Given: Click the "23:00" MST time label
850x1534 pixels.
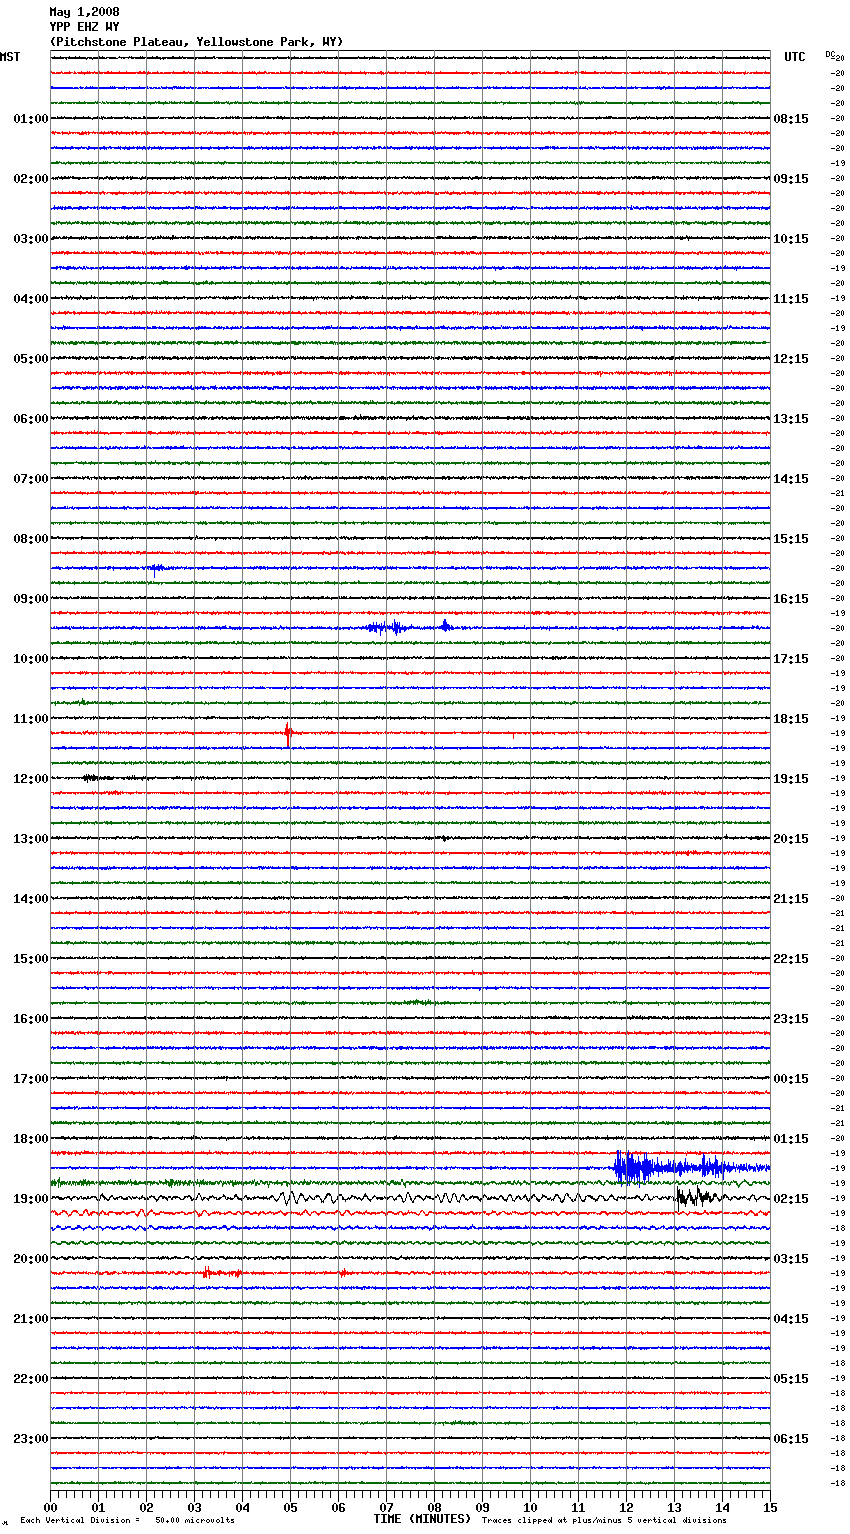Looking at the screenshot, I should tap(31, 1439).
